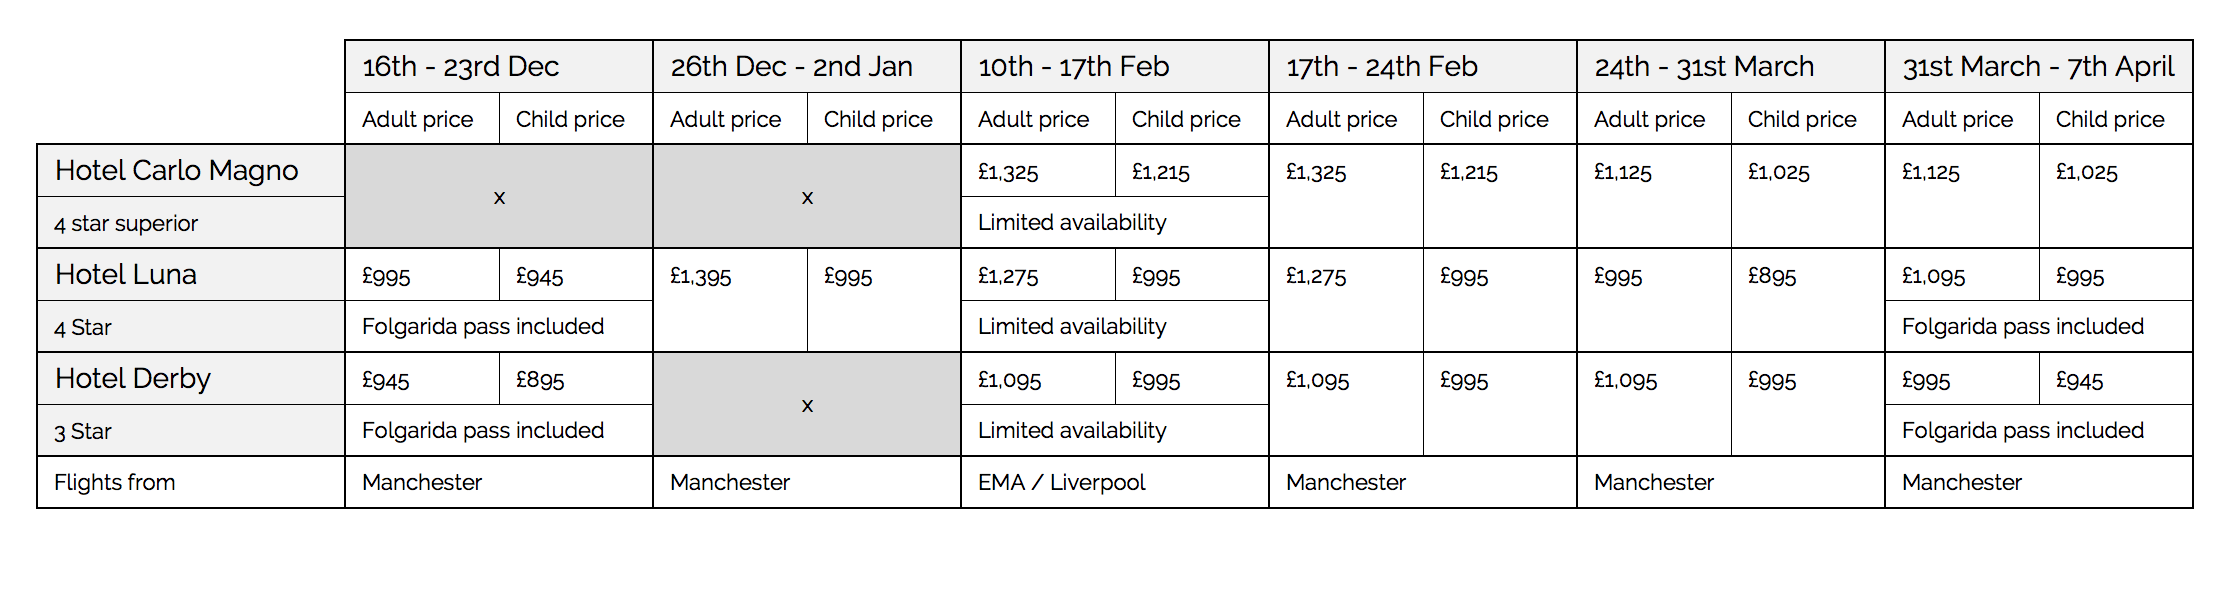Click the 24th - 31st March header
The image size is (2228, 592).
1731,67
